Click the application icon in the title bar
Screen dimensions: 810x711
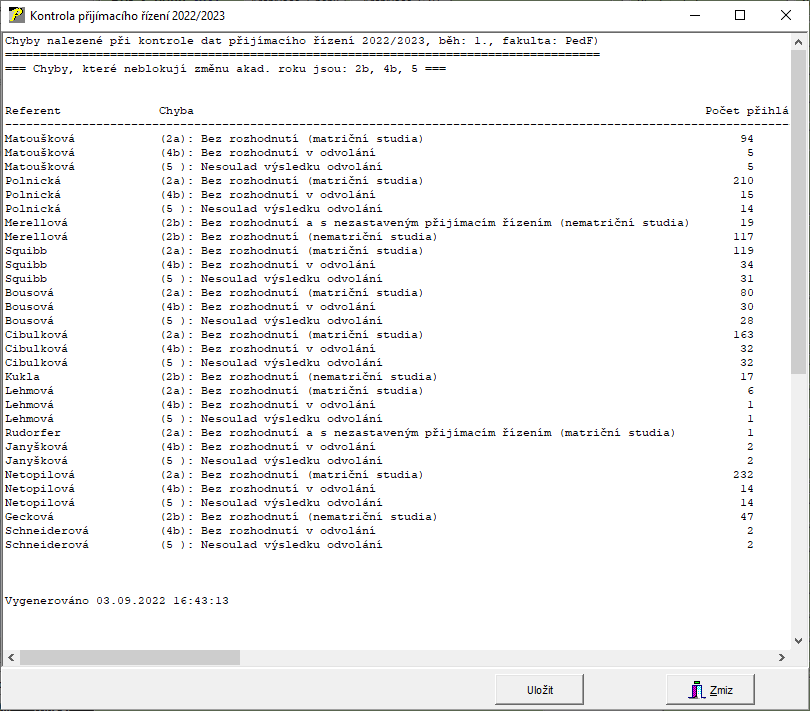[x=15, y=16]
